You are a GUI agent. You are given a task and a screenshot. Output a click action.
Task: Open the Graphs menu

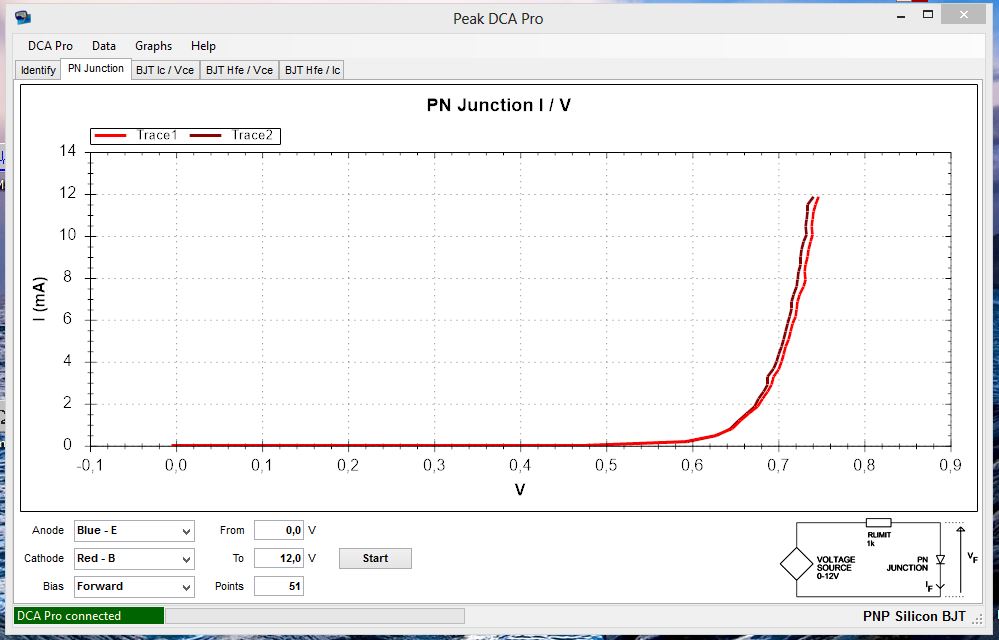[x=154, y=46]
